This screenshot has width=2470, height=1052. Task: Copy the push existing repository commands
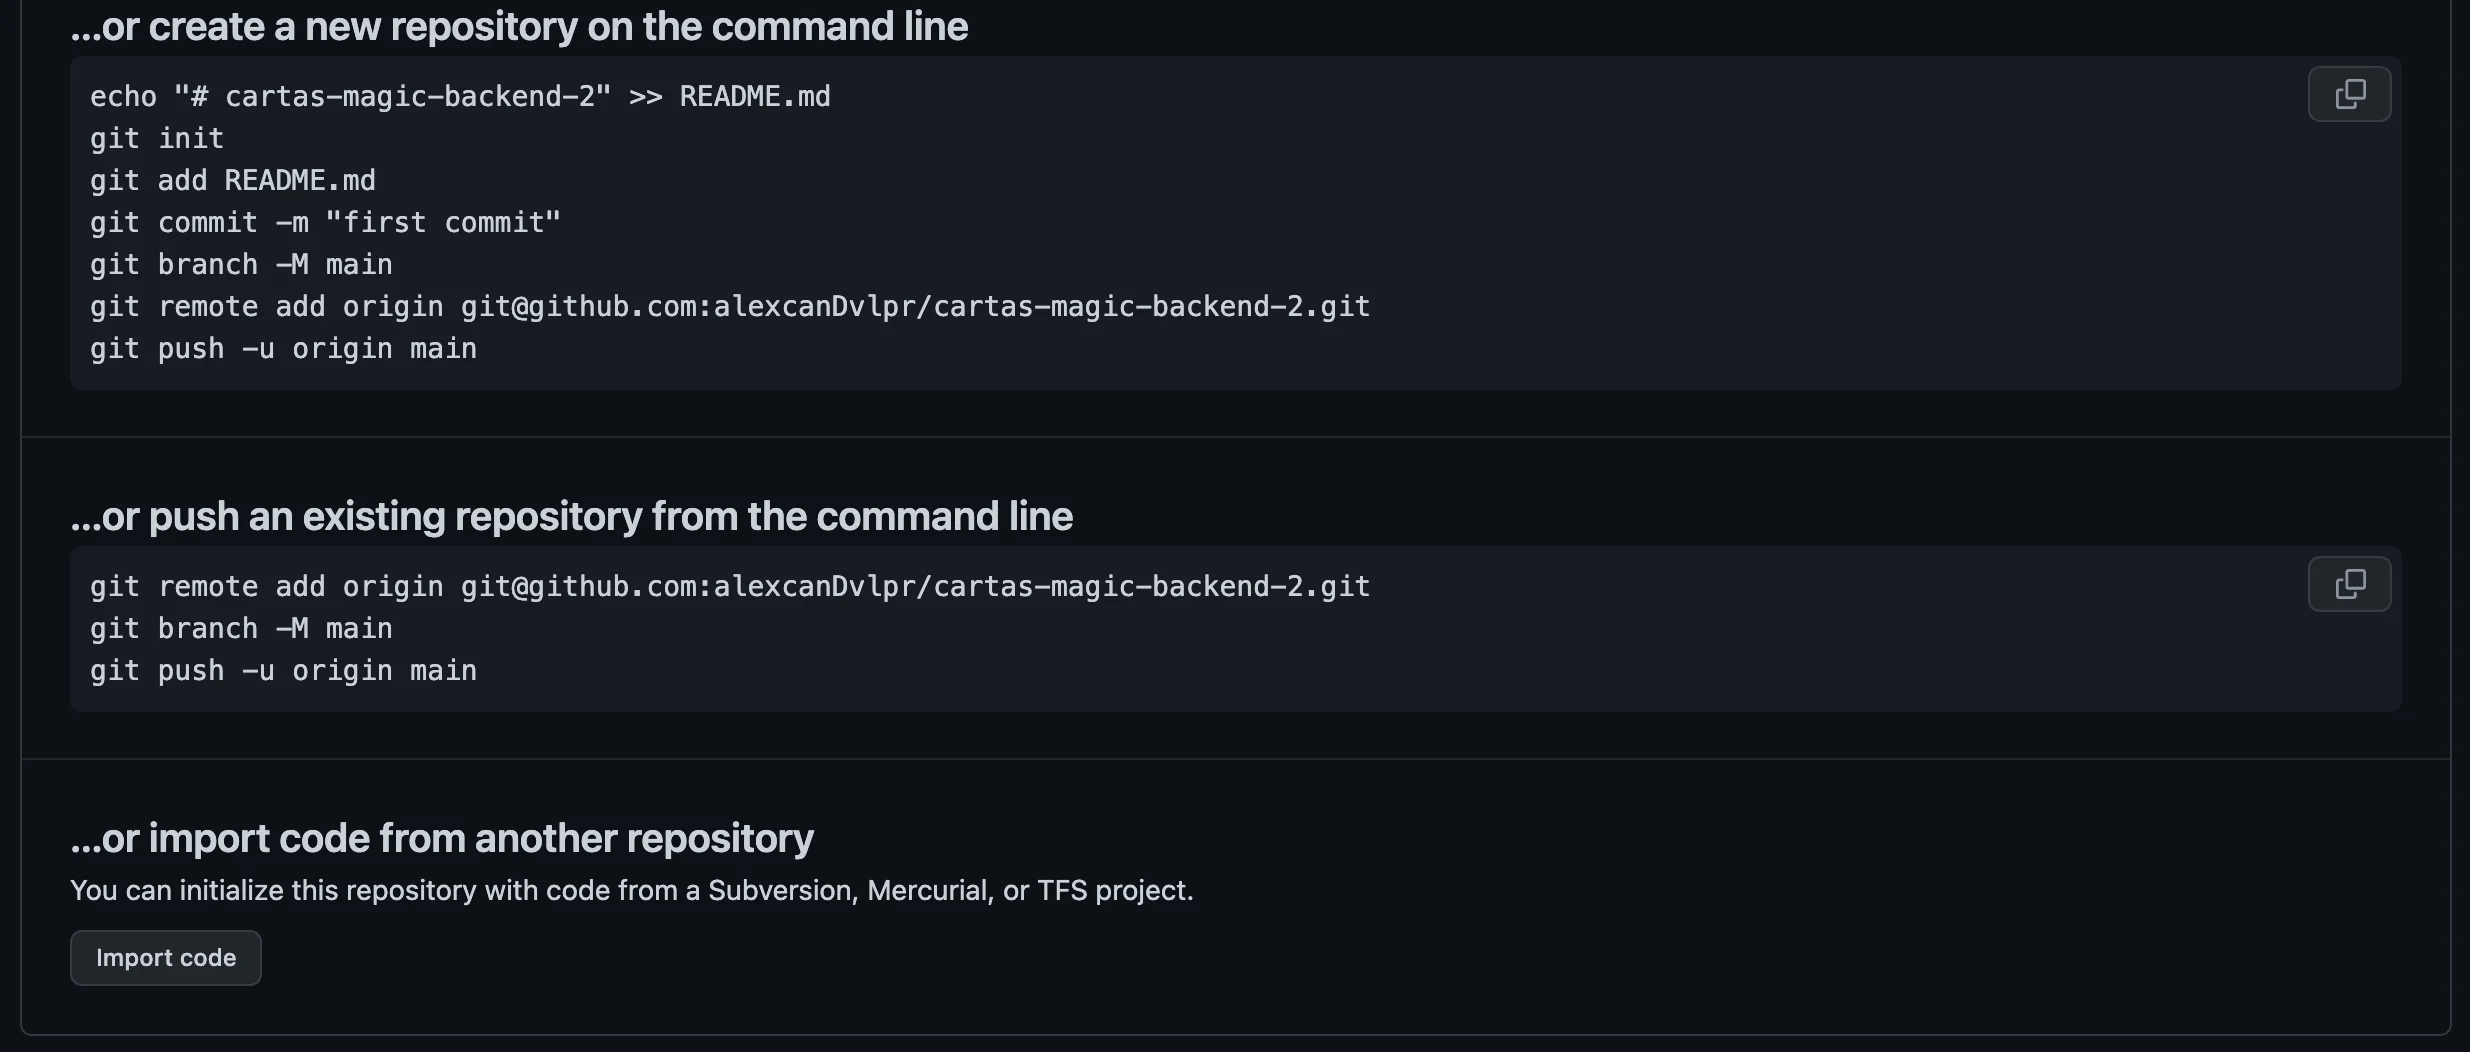coord(2349,584)
